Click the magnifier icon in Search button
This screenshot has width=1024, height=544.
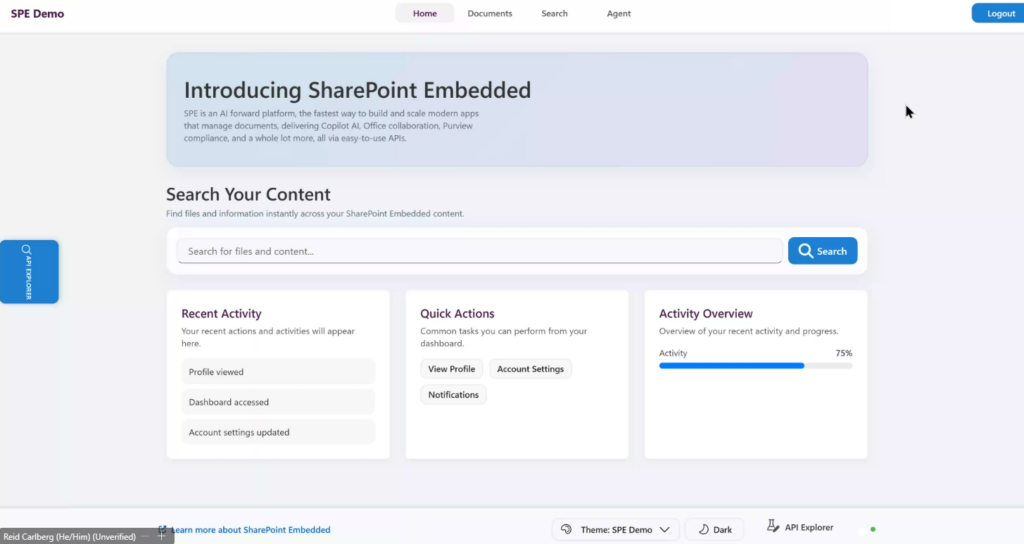coord(805,251)
